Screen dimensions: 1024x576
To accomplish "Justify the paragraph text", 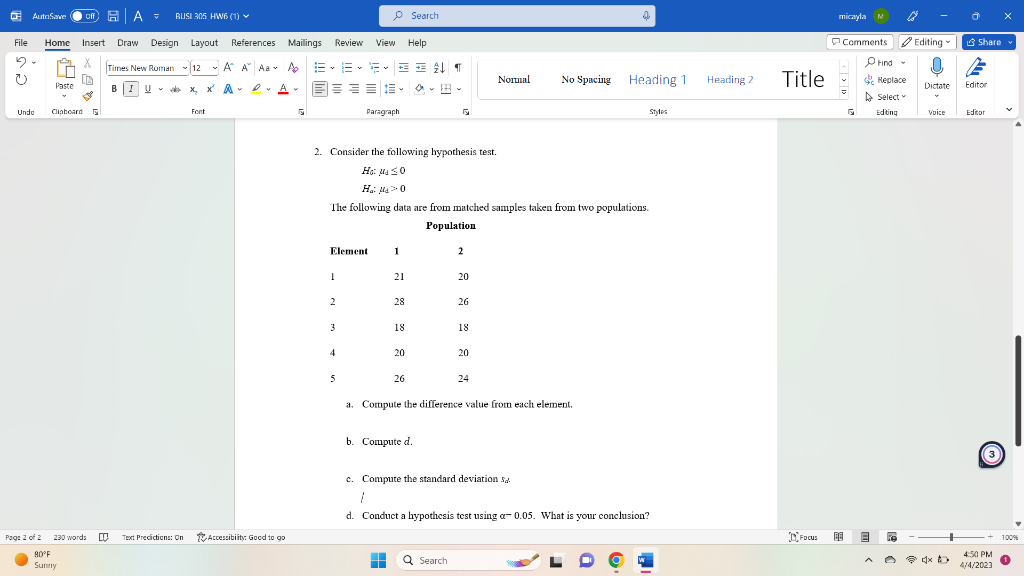I will point(371,89).
